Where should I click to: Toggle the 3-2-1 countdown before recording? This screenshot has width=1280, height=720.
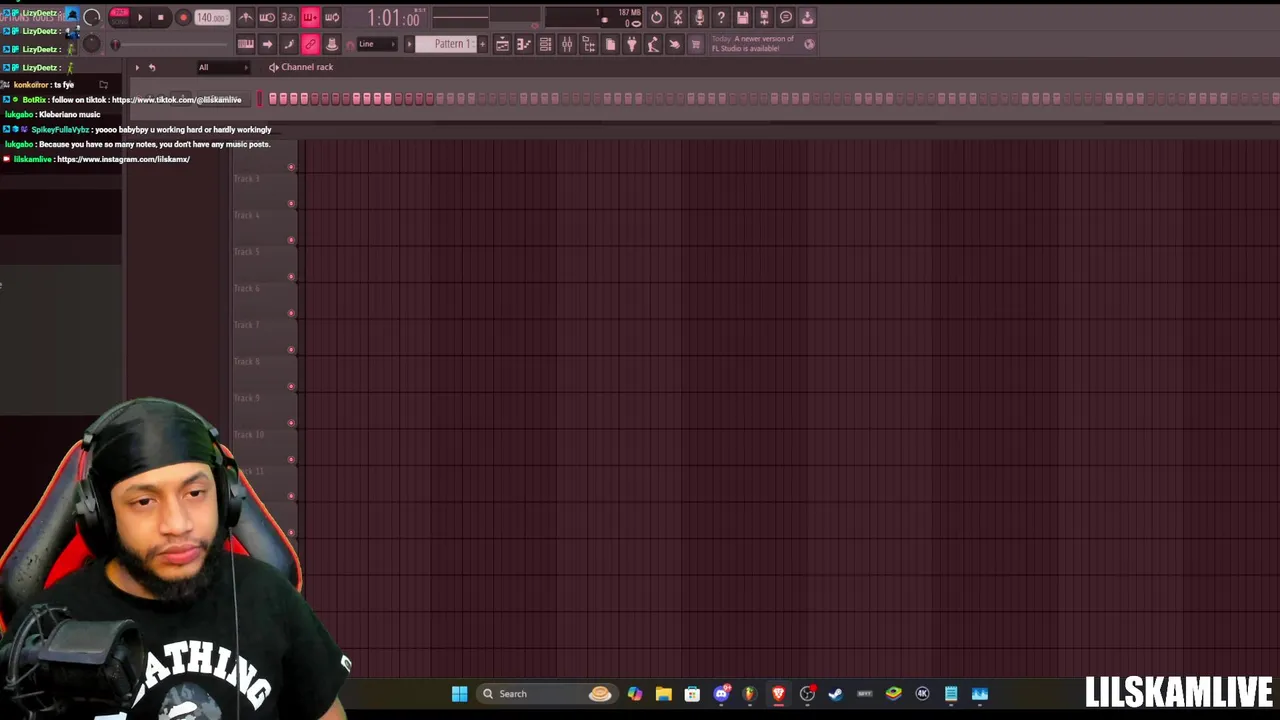289,17
